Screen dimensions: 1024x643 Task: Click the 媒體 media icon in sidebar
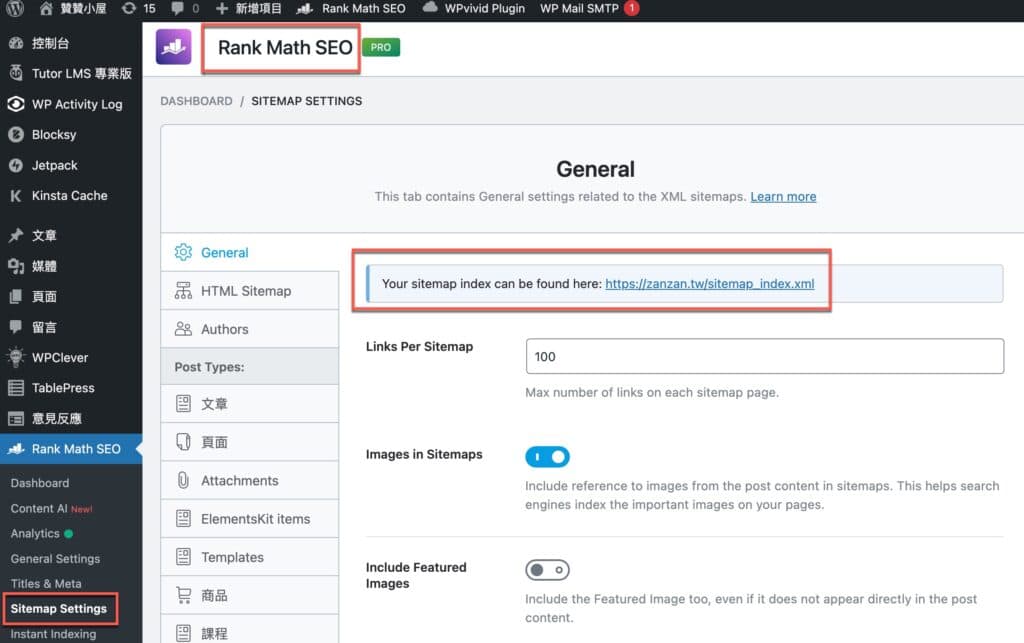coord(16,266)
